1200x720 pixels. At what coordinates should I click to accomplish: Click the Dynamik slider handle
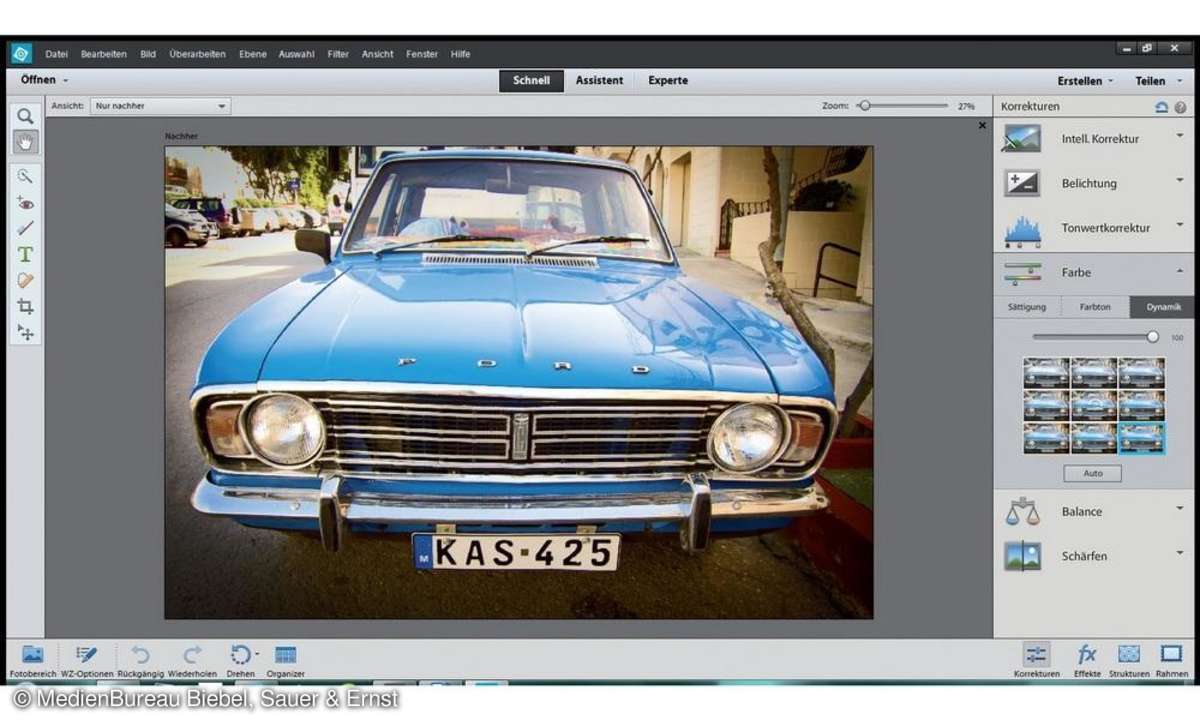coord(1152,337)
